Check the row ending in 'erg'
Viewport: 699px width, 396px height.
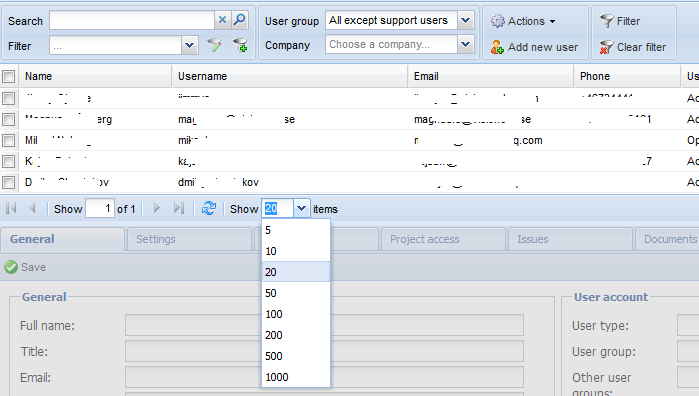click(x=8, y=119)
